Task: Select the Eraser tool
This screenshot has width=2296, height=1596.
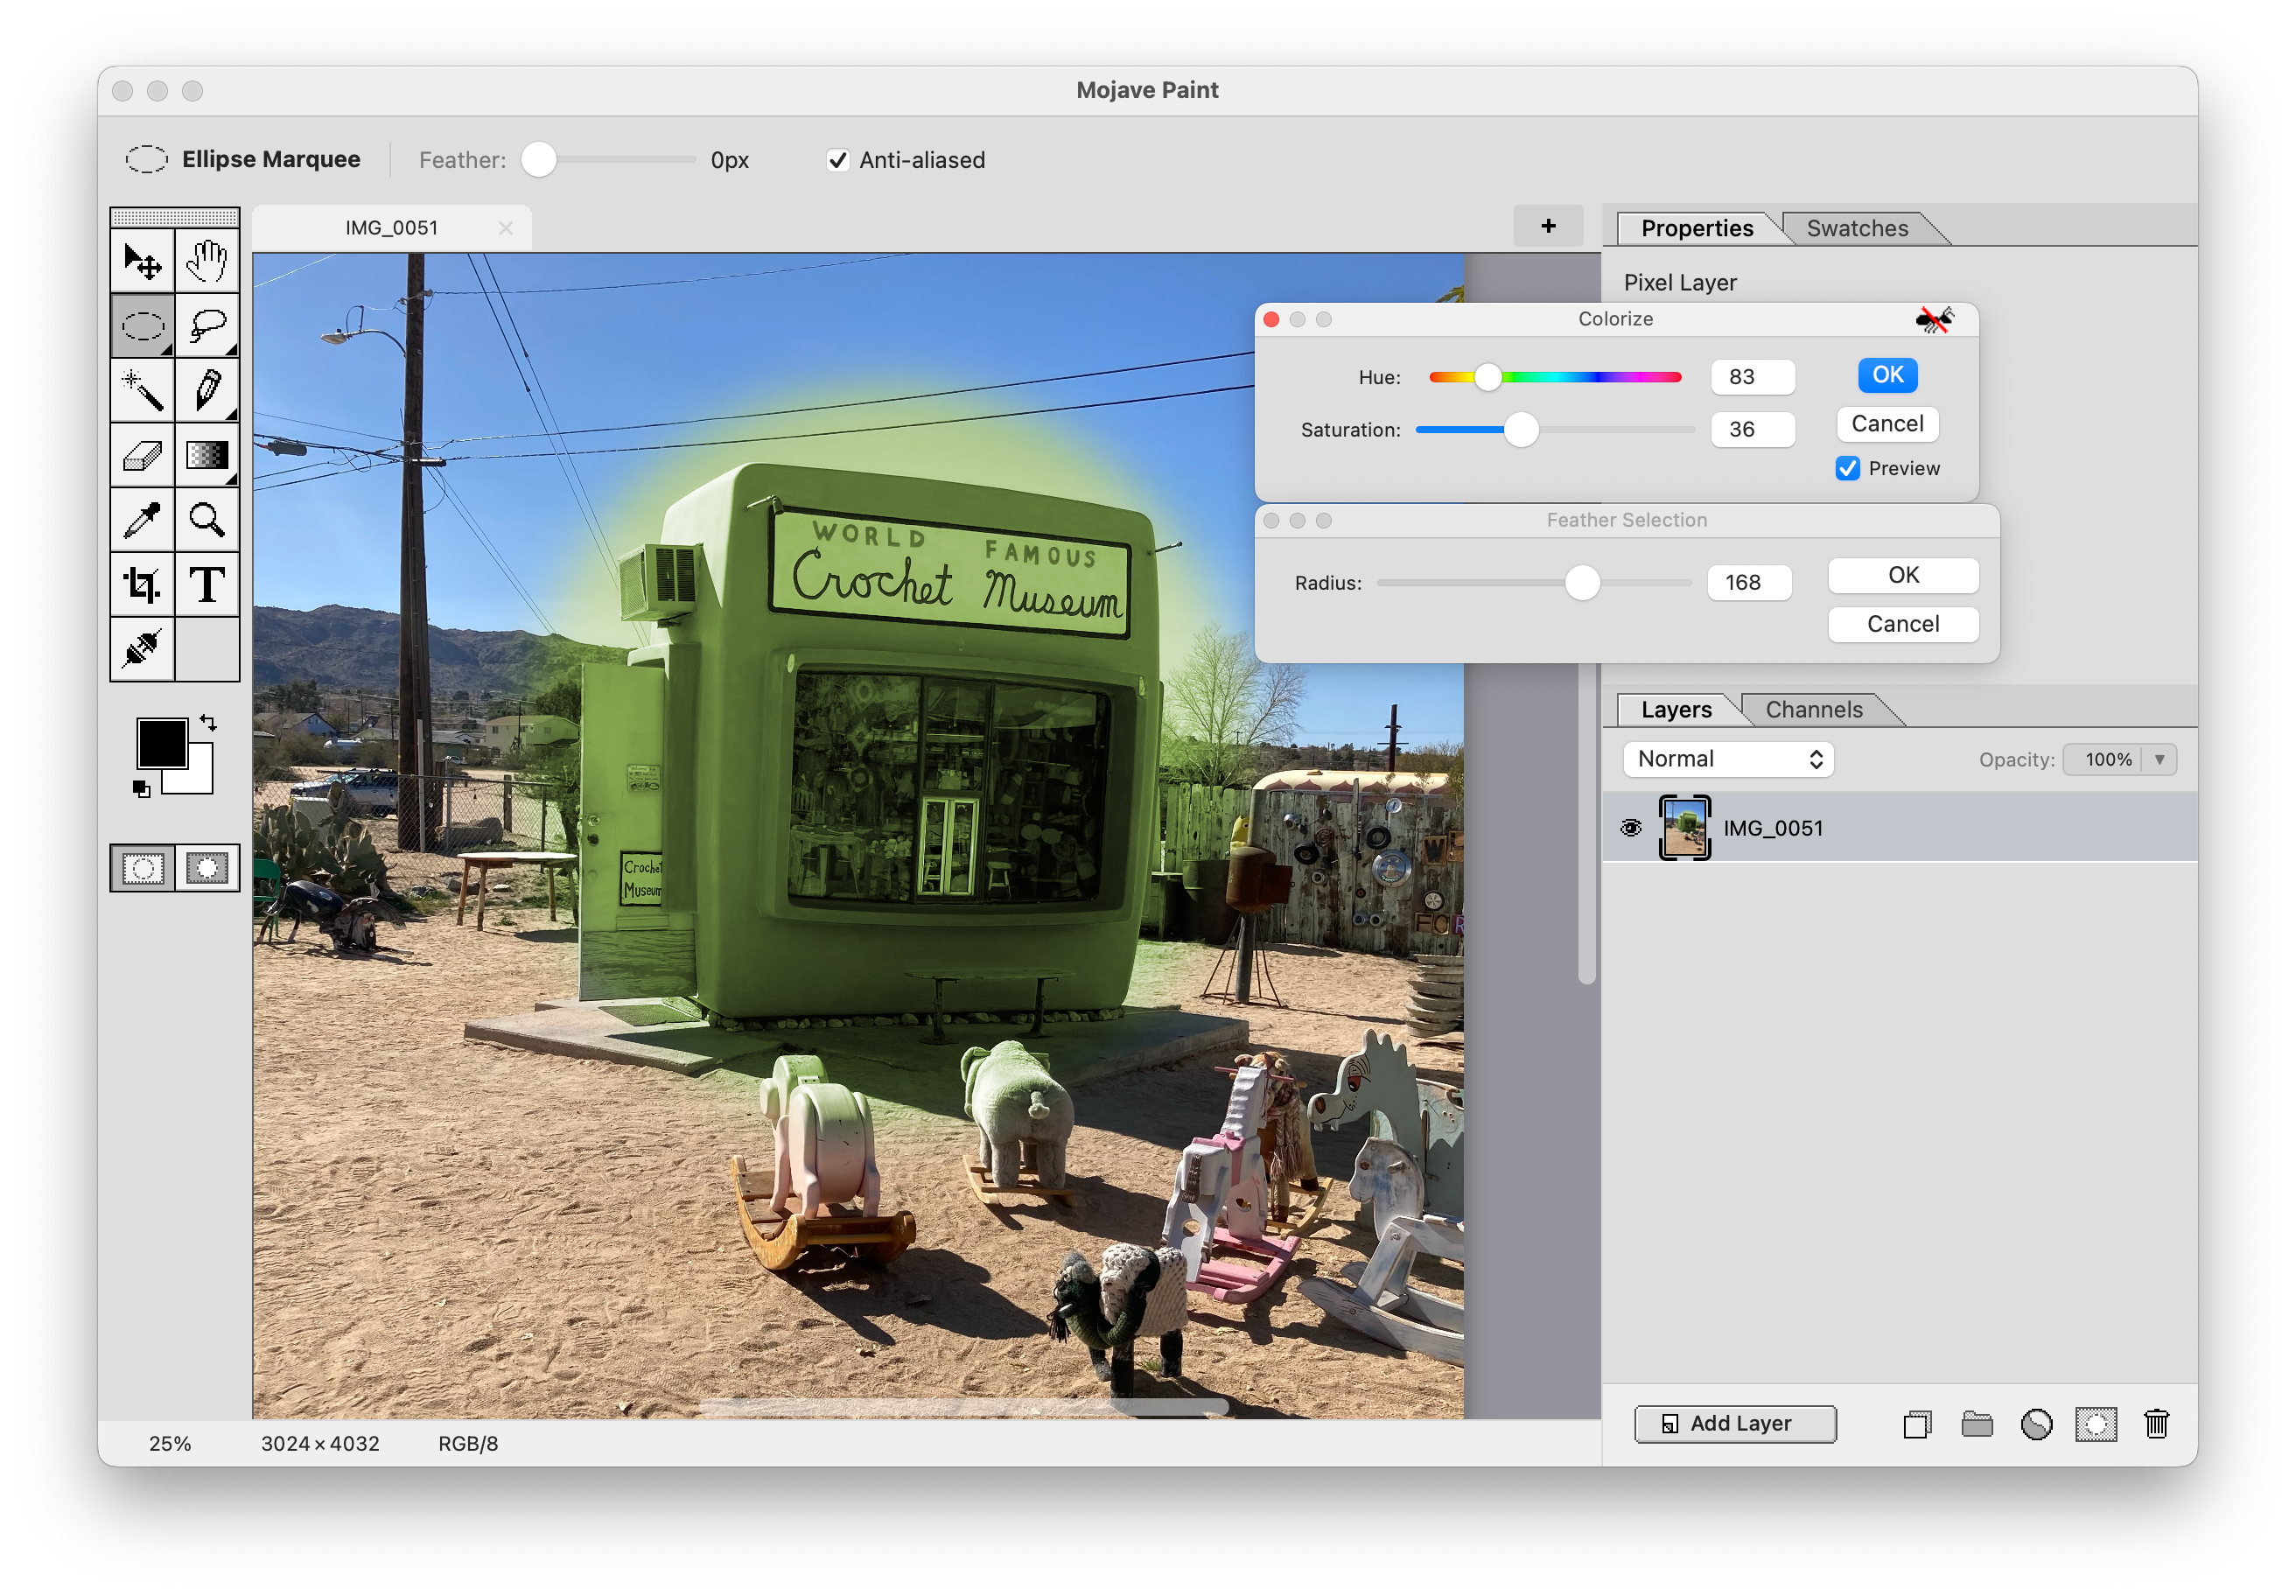Action: 143,455
